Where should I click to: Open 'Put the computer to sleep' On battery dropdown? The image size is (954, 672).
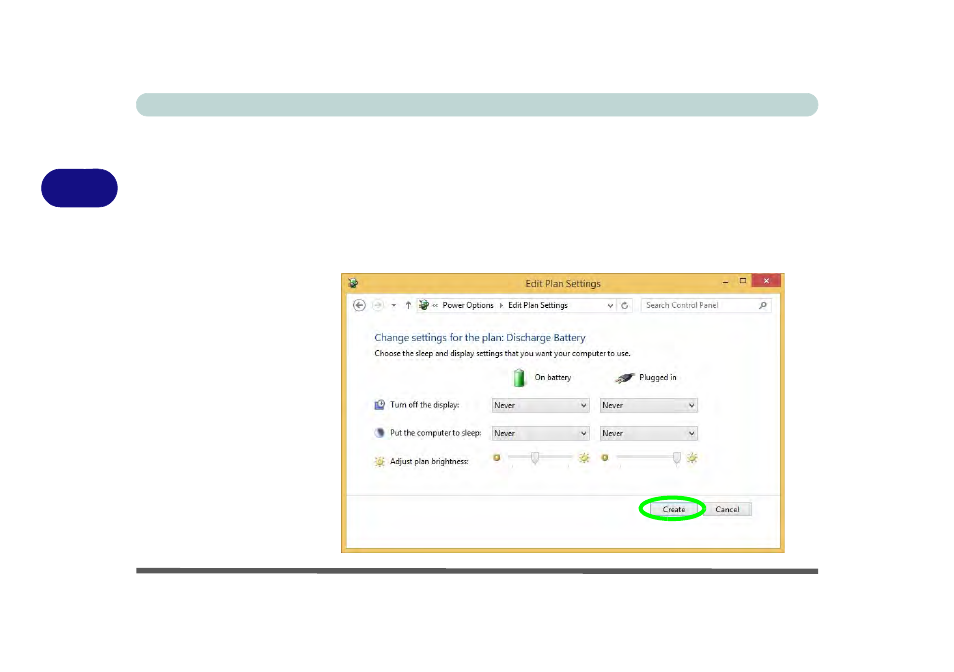point(540,433)
